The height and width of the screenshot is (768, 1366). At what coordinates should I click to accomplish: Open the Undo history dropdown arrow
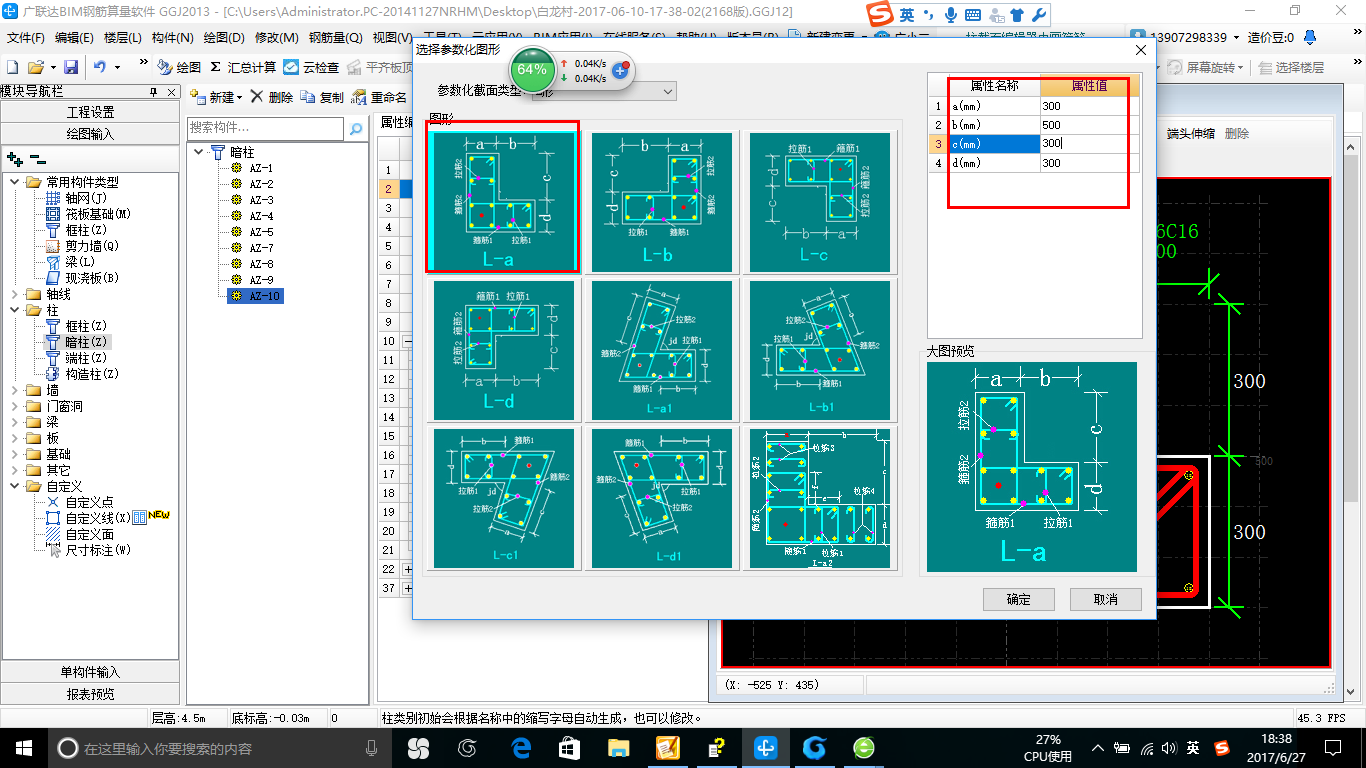click(117, 67)
